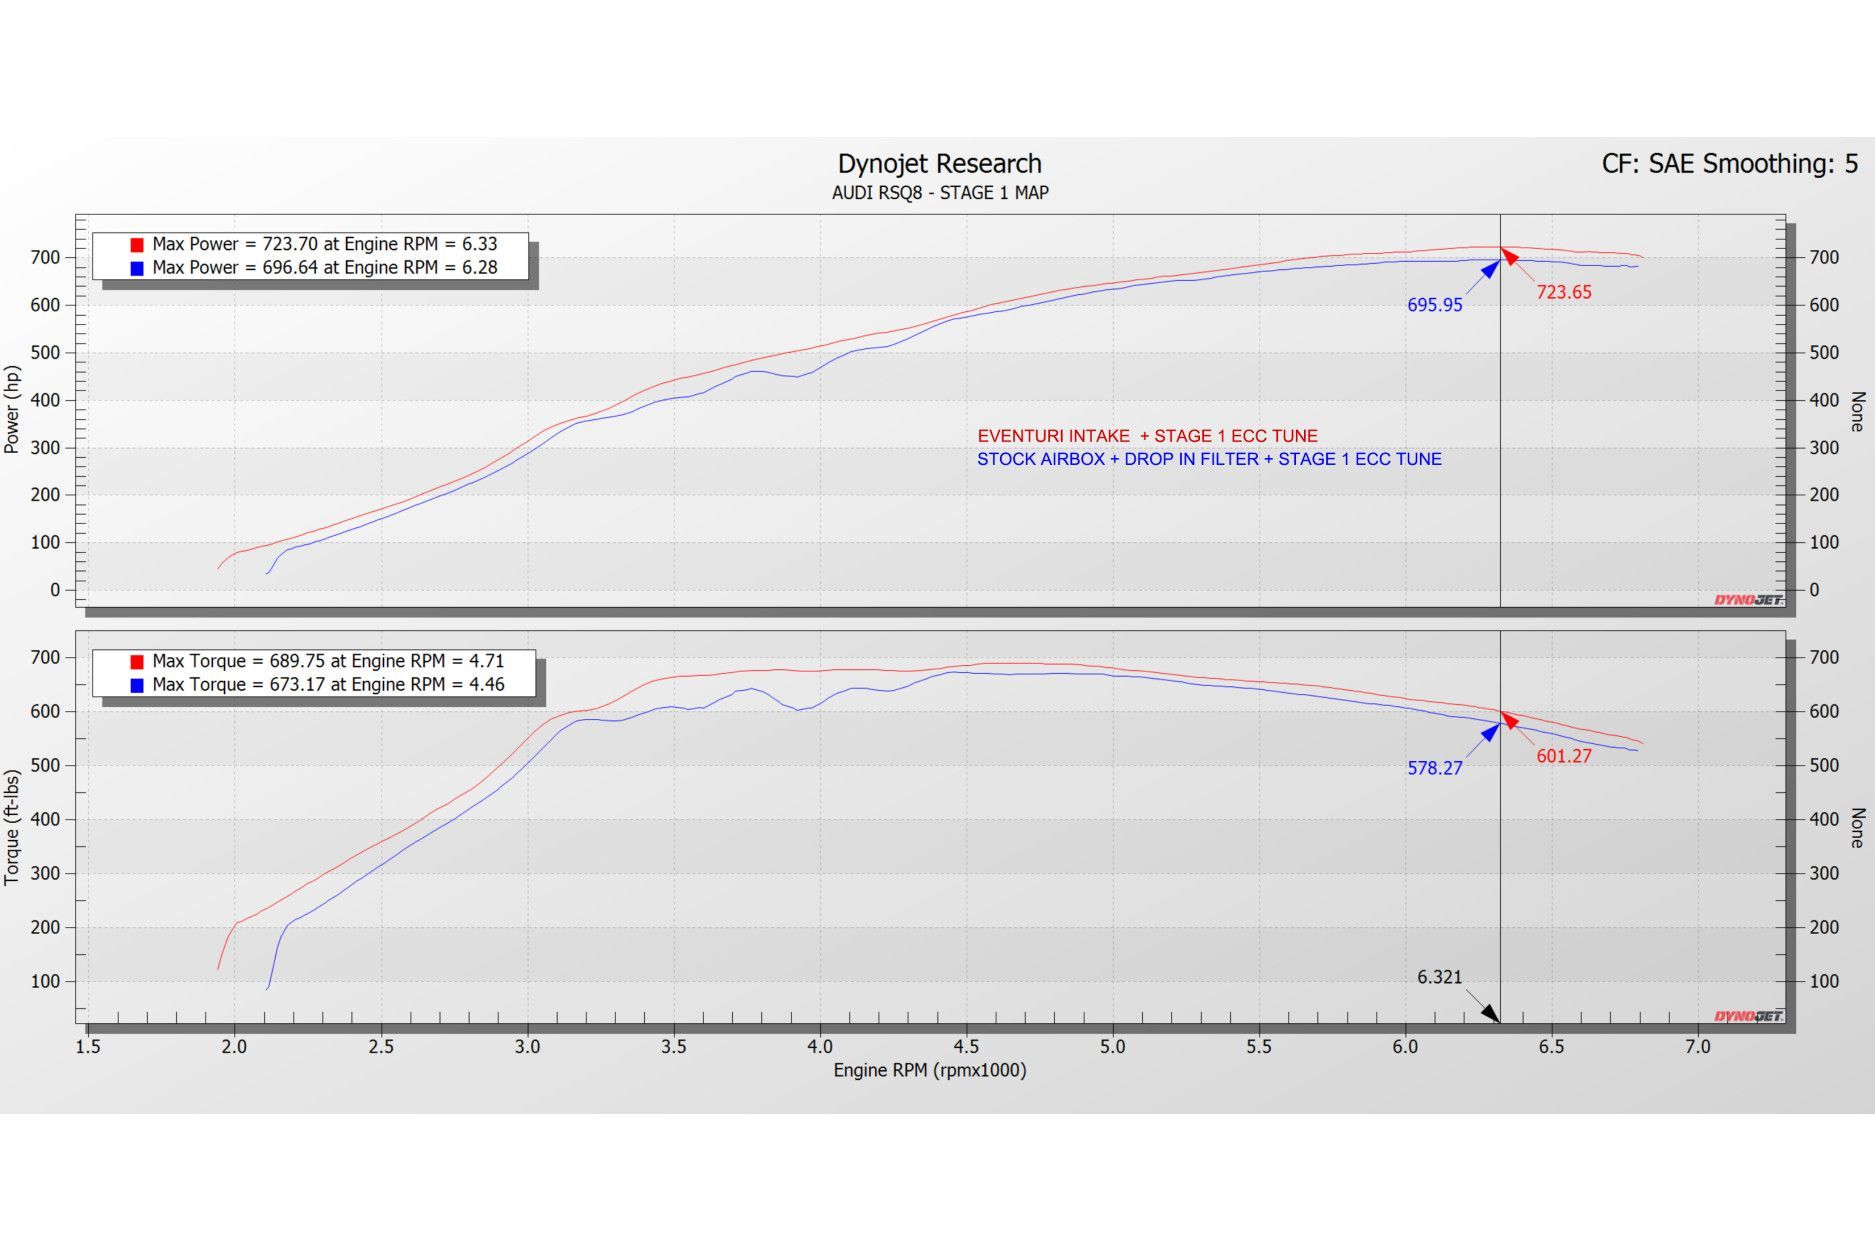Click the CF: SAE Smoothing: 5 text
This screenshot has height=1250, width=1875.
1729,164
